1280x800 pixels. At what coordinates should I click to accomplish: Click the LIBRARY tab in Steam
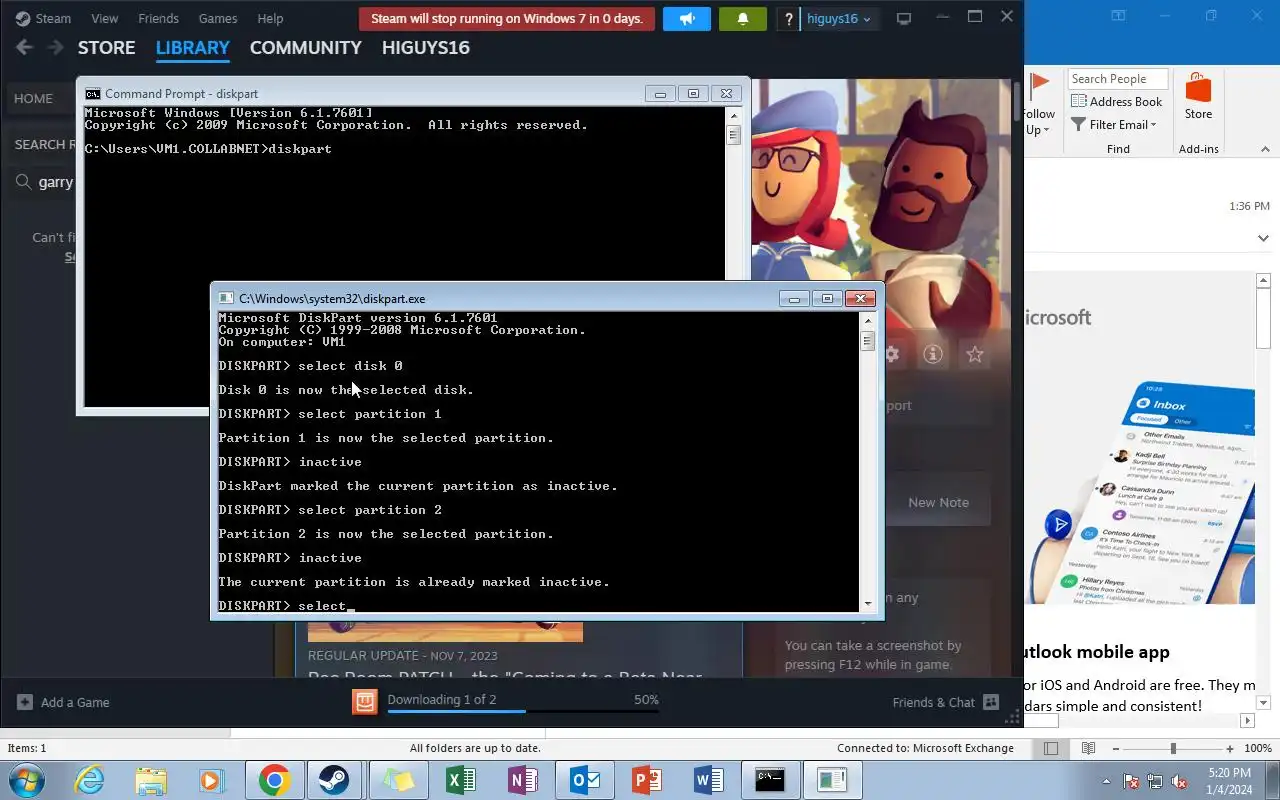coord(192,47)
